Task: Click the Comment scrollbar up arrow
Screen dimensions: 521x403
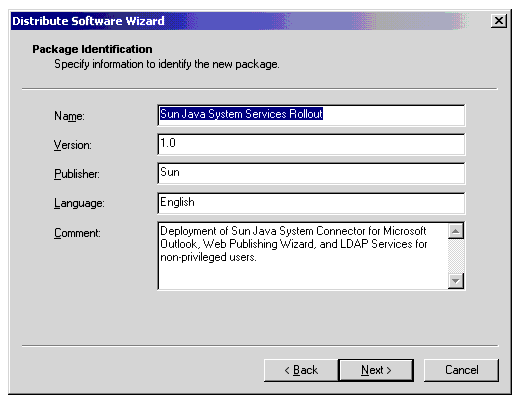Action: [x=456, y=231]
